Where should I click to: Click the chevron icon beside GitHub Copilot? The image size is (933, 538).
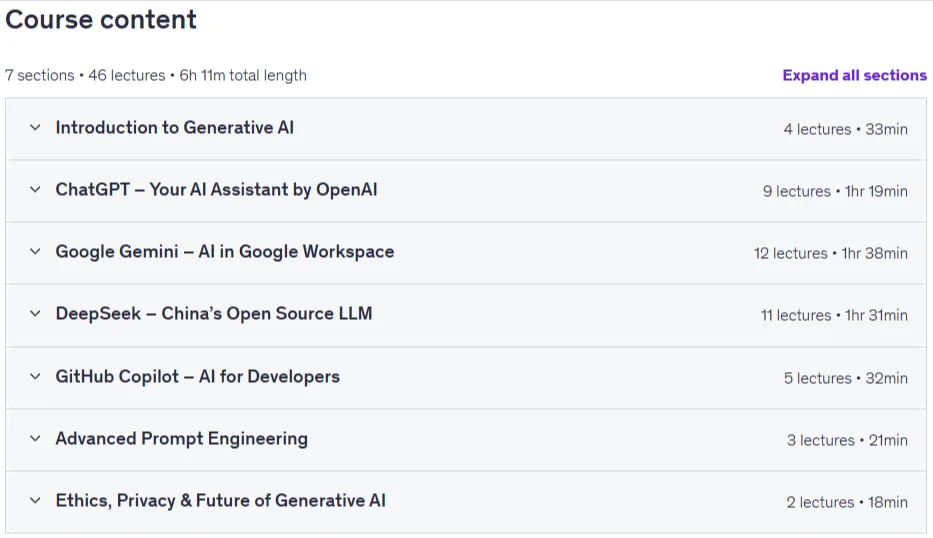coord(35,376)
